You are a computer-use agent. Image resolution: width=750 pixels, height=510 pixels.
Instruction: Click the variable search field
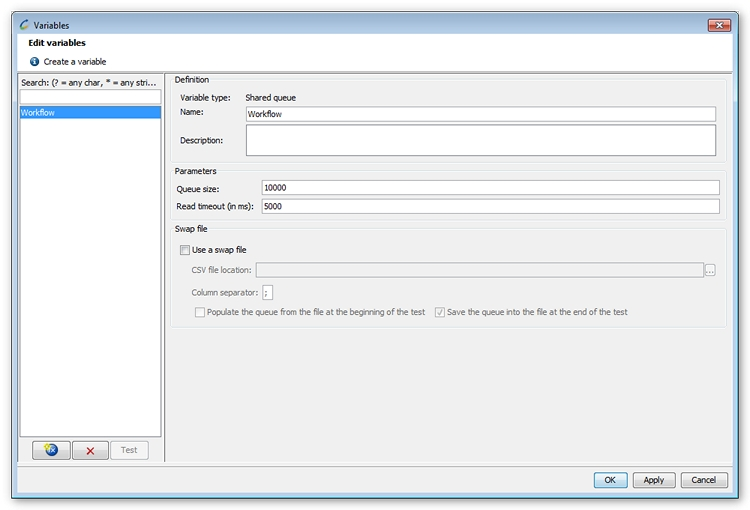[x=90, y=97]
